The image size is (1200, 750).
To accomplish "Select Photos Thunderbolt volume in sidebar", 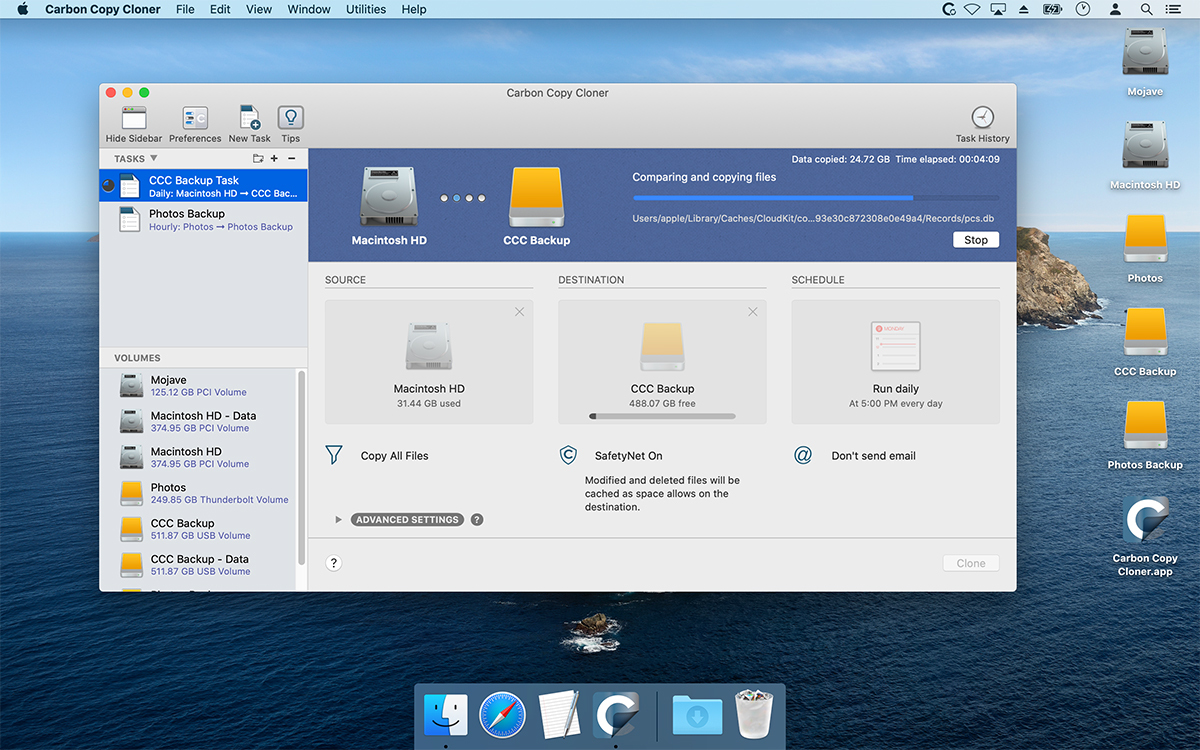I will [198, 494].
